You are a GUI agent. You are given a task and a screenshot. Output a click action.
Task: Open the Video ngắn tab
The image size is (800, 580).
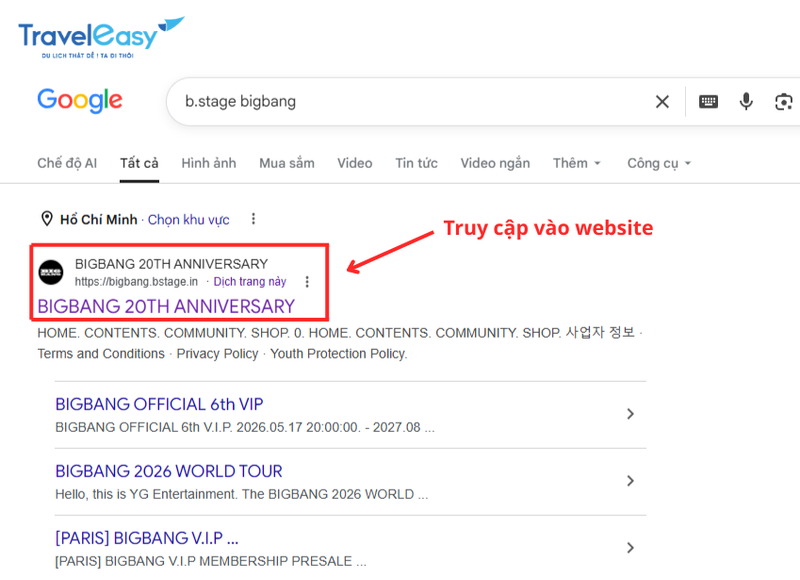[x=495, y=163]
